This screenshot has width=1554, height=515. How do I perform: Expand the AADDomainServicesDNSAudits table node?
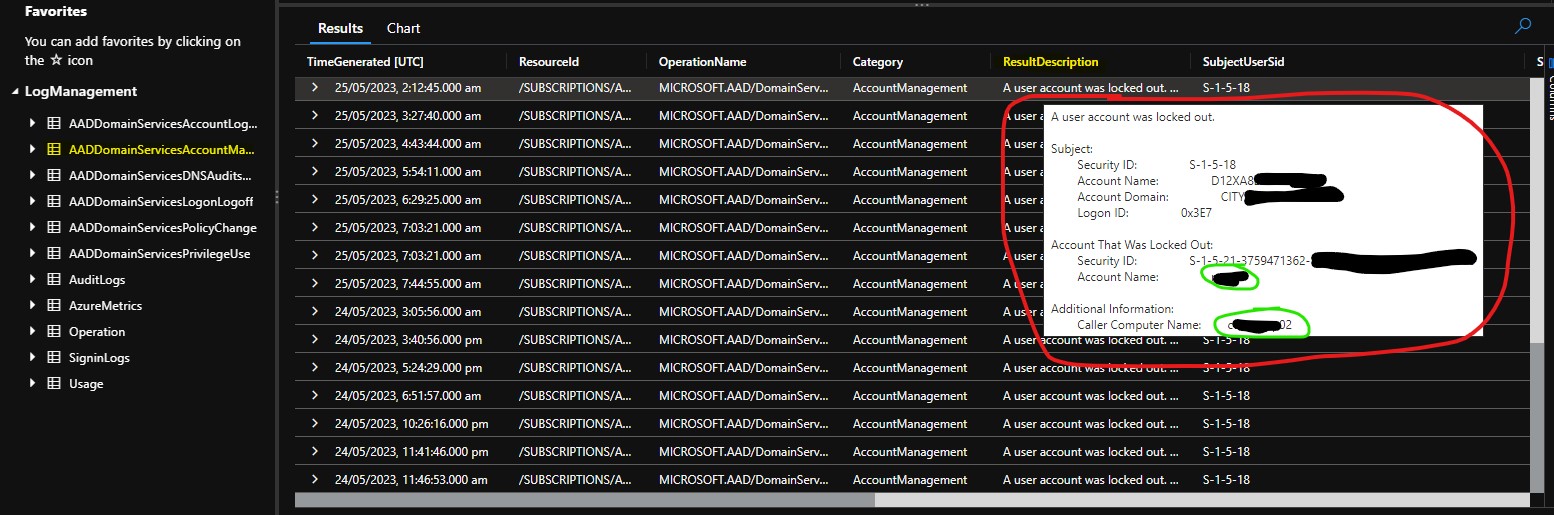coord(33,175)
